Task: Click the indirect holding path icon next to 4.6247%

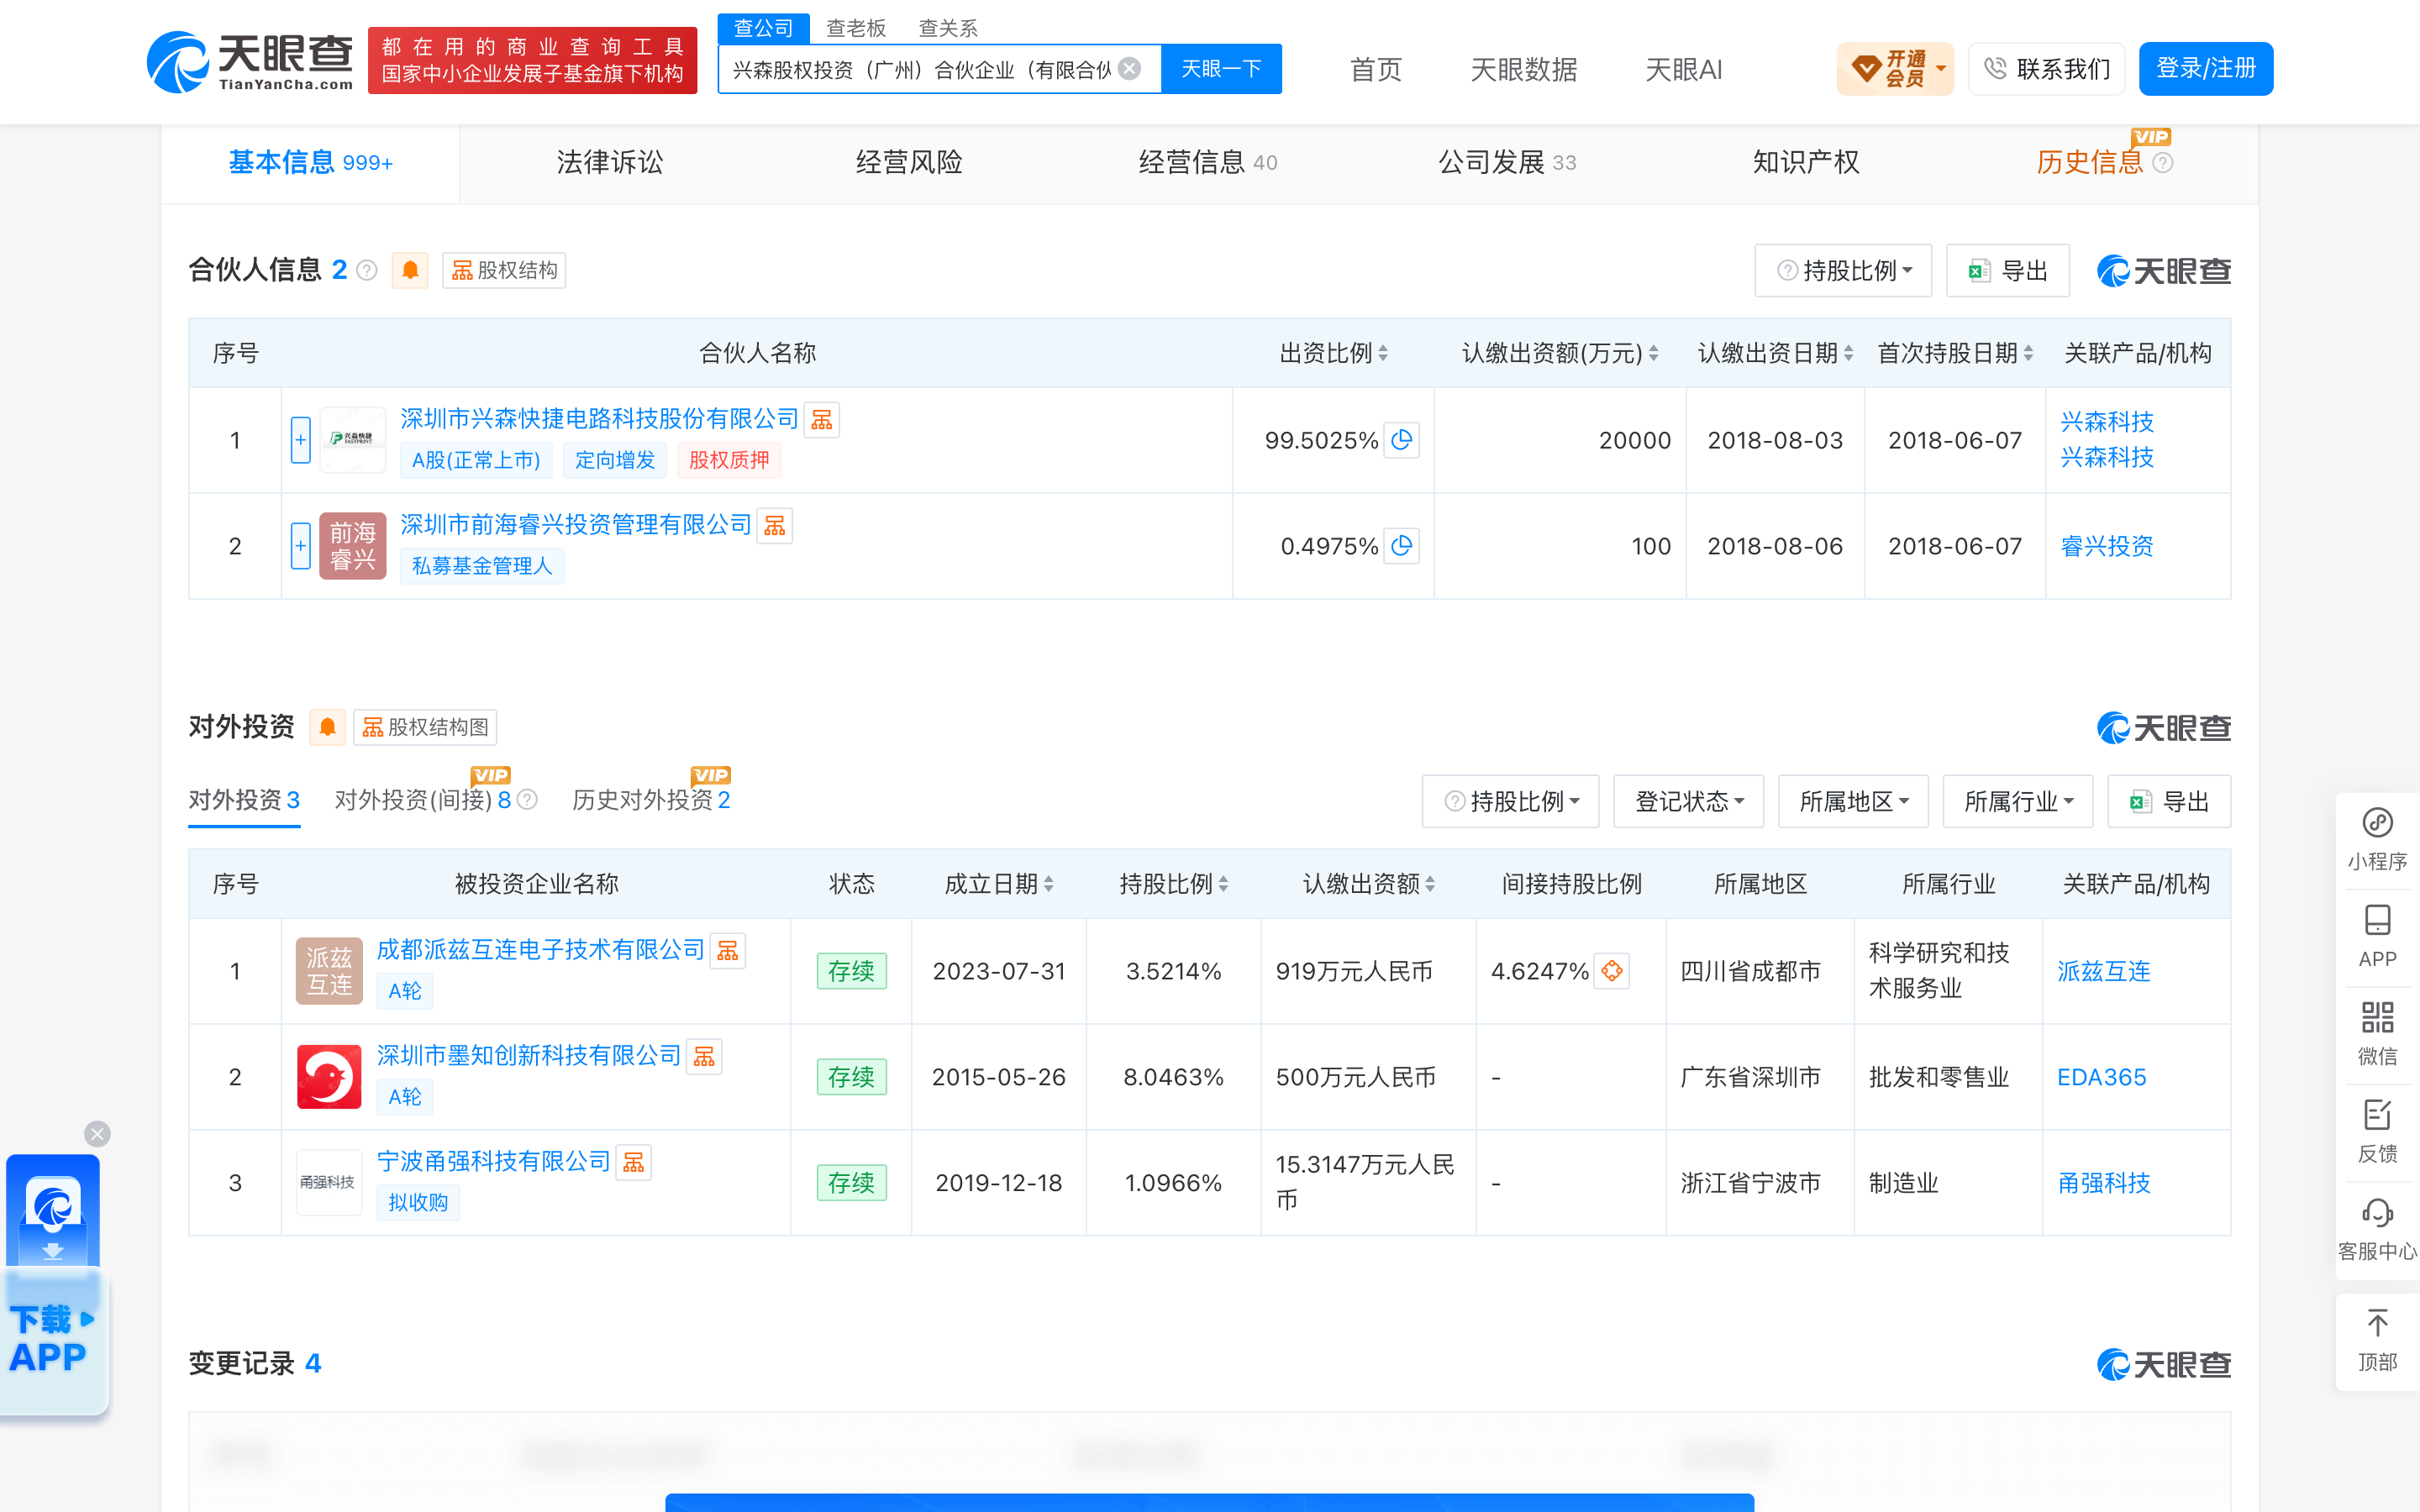Action: coord(1612,971)
